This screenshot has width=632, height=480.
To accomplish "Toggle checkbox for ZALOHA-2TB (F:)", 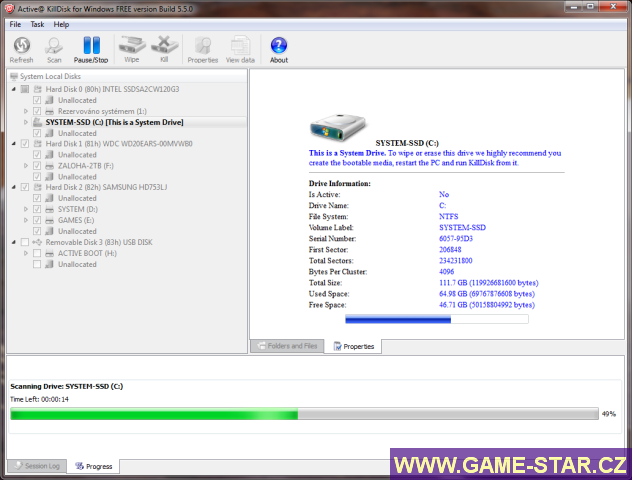I will [x=37, y=166].
